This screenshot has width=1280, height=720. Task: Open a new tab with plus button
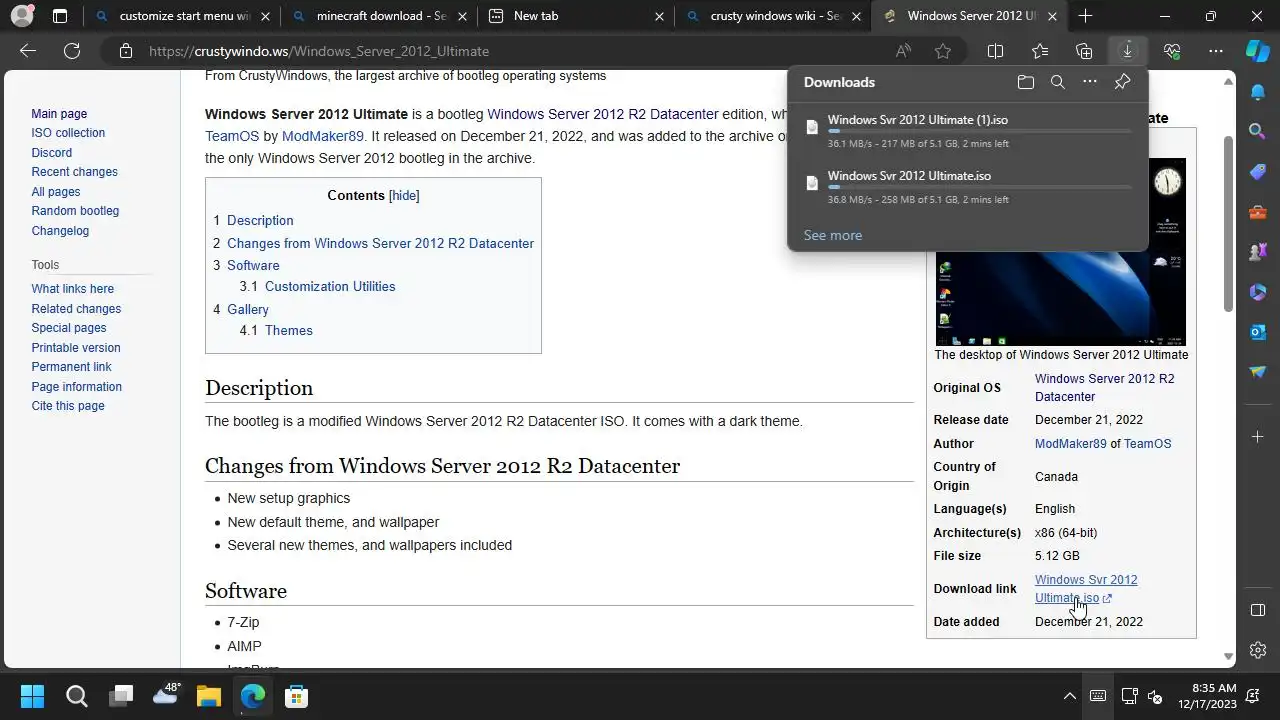(x=1085, y=16)
